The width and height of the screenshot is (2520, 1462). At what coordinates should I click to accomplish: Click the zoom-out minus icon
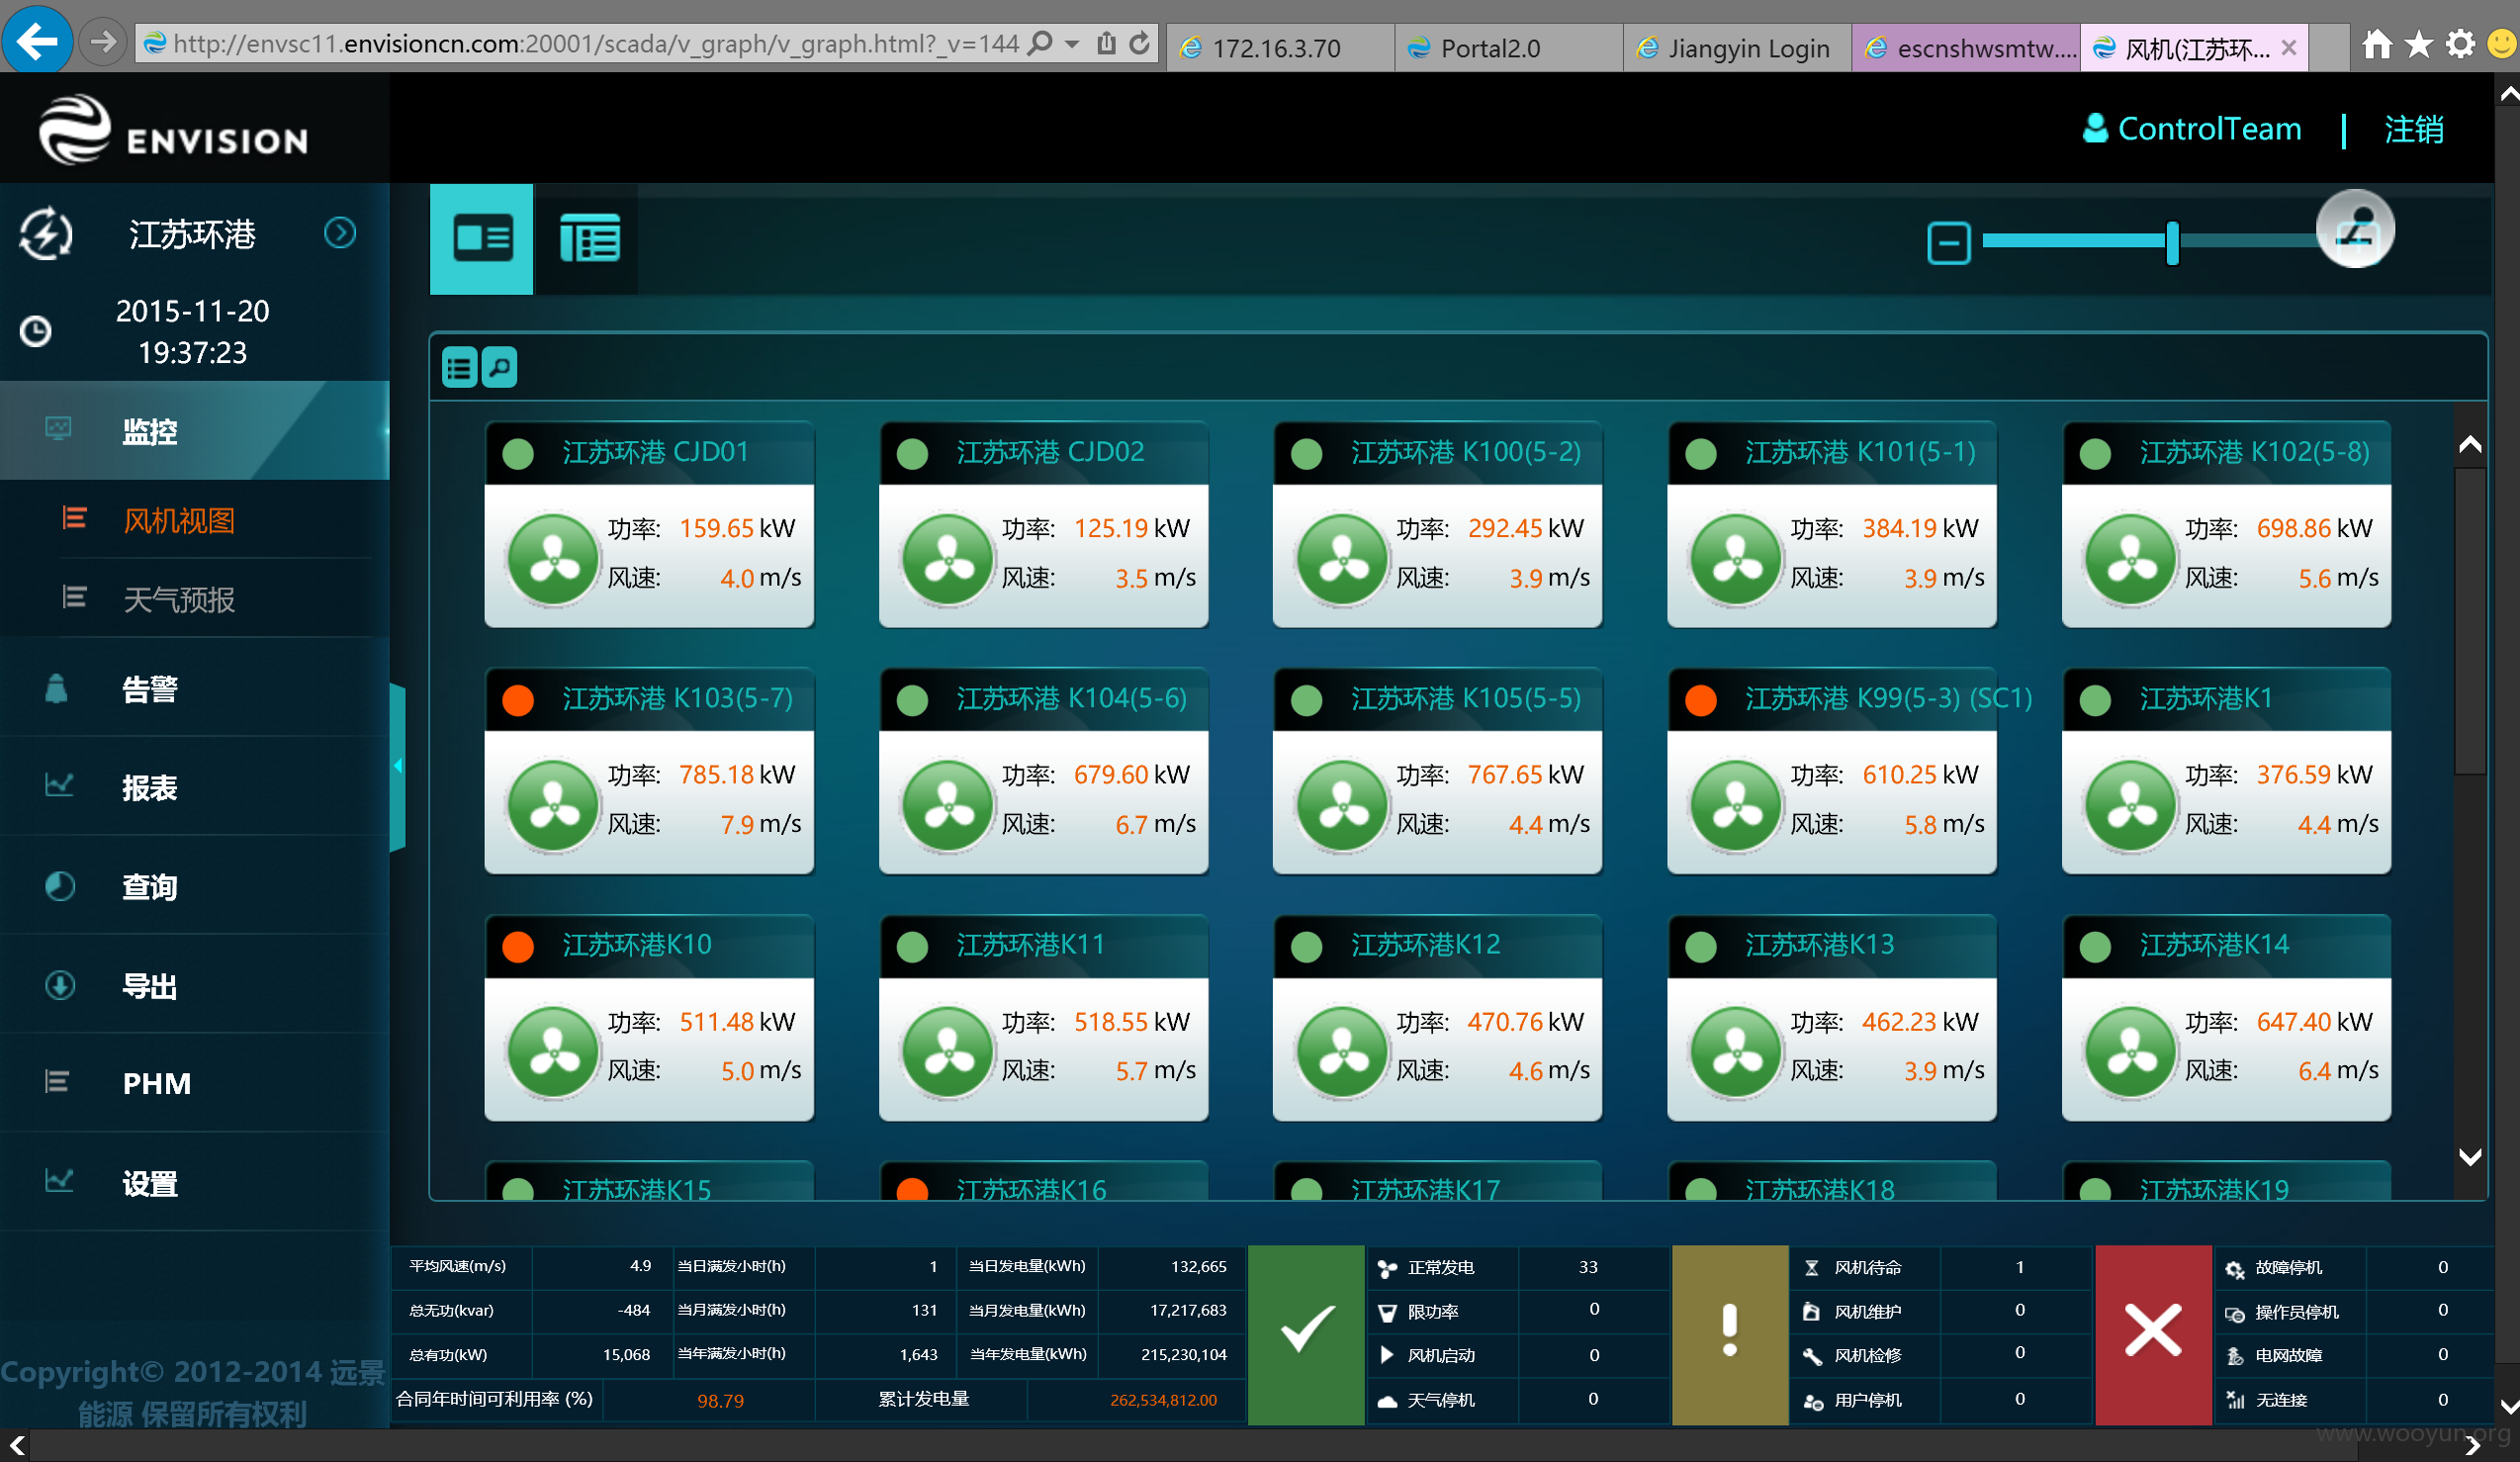1948,243
